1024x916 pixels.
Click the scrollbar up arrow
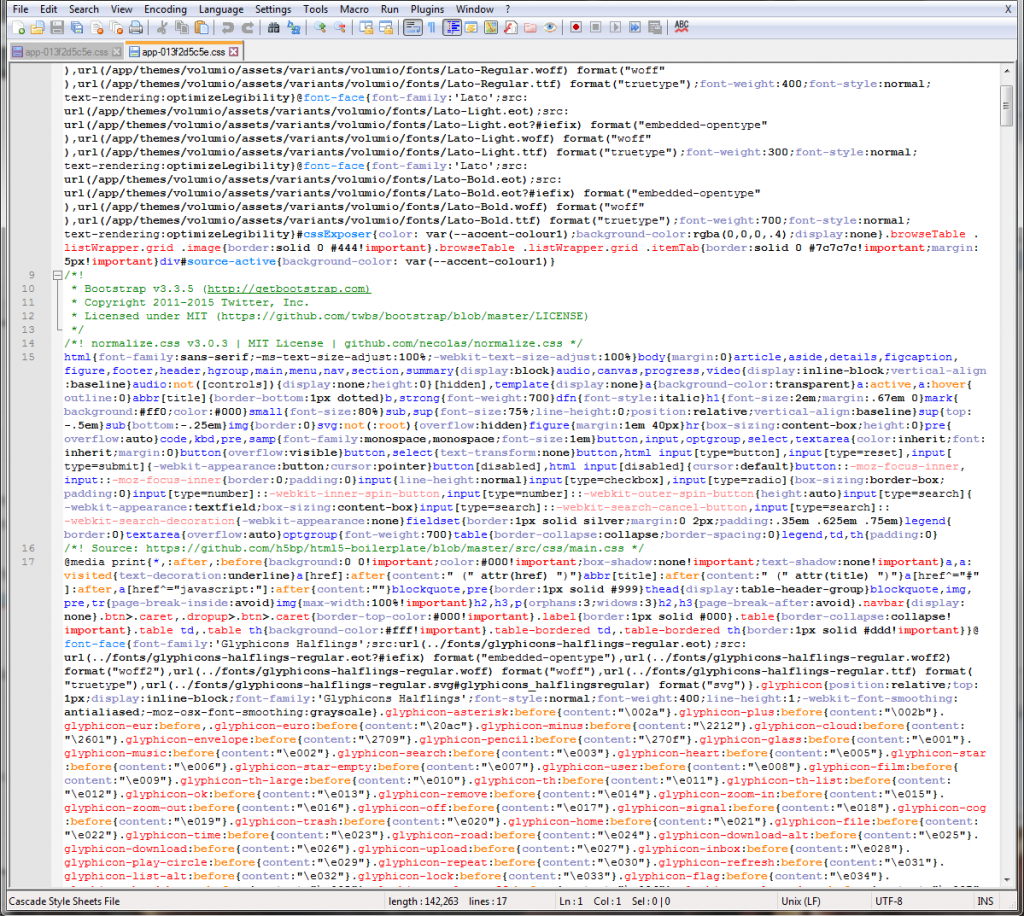pyautogui.click(x=1006, y=71)
